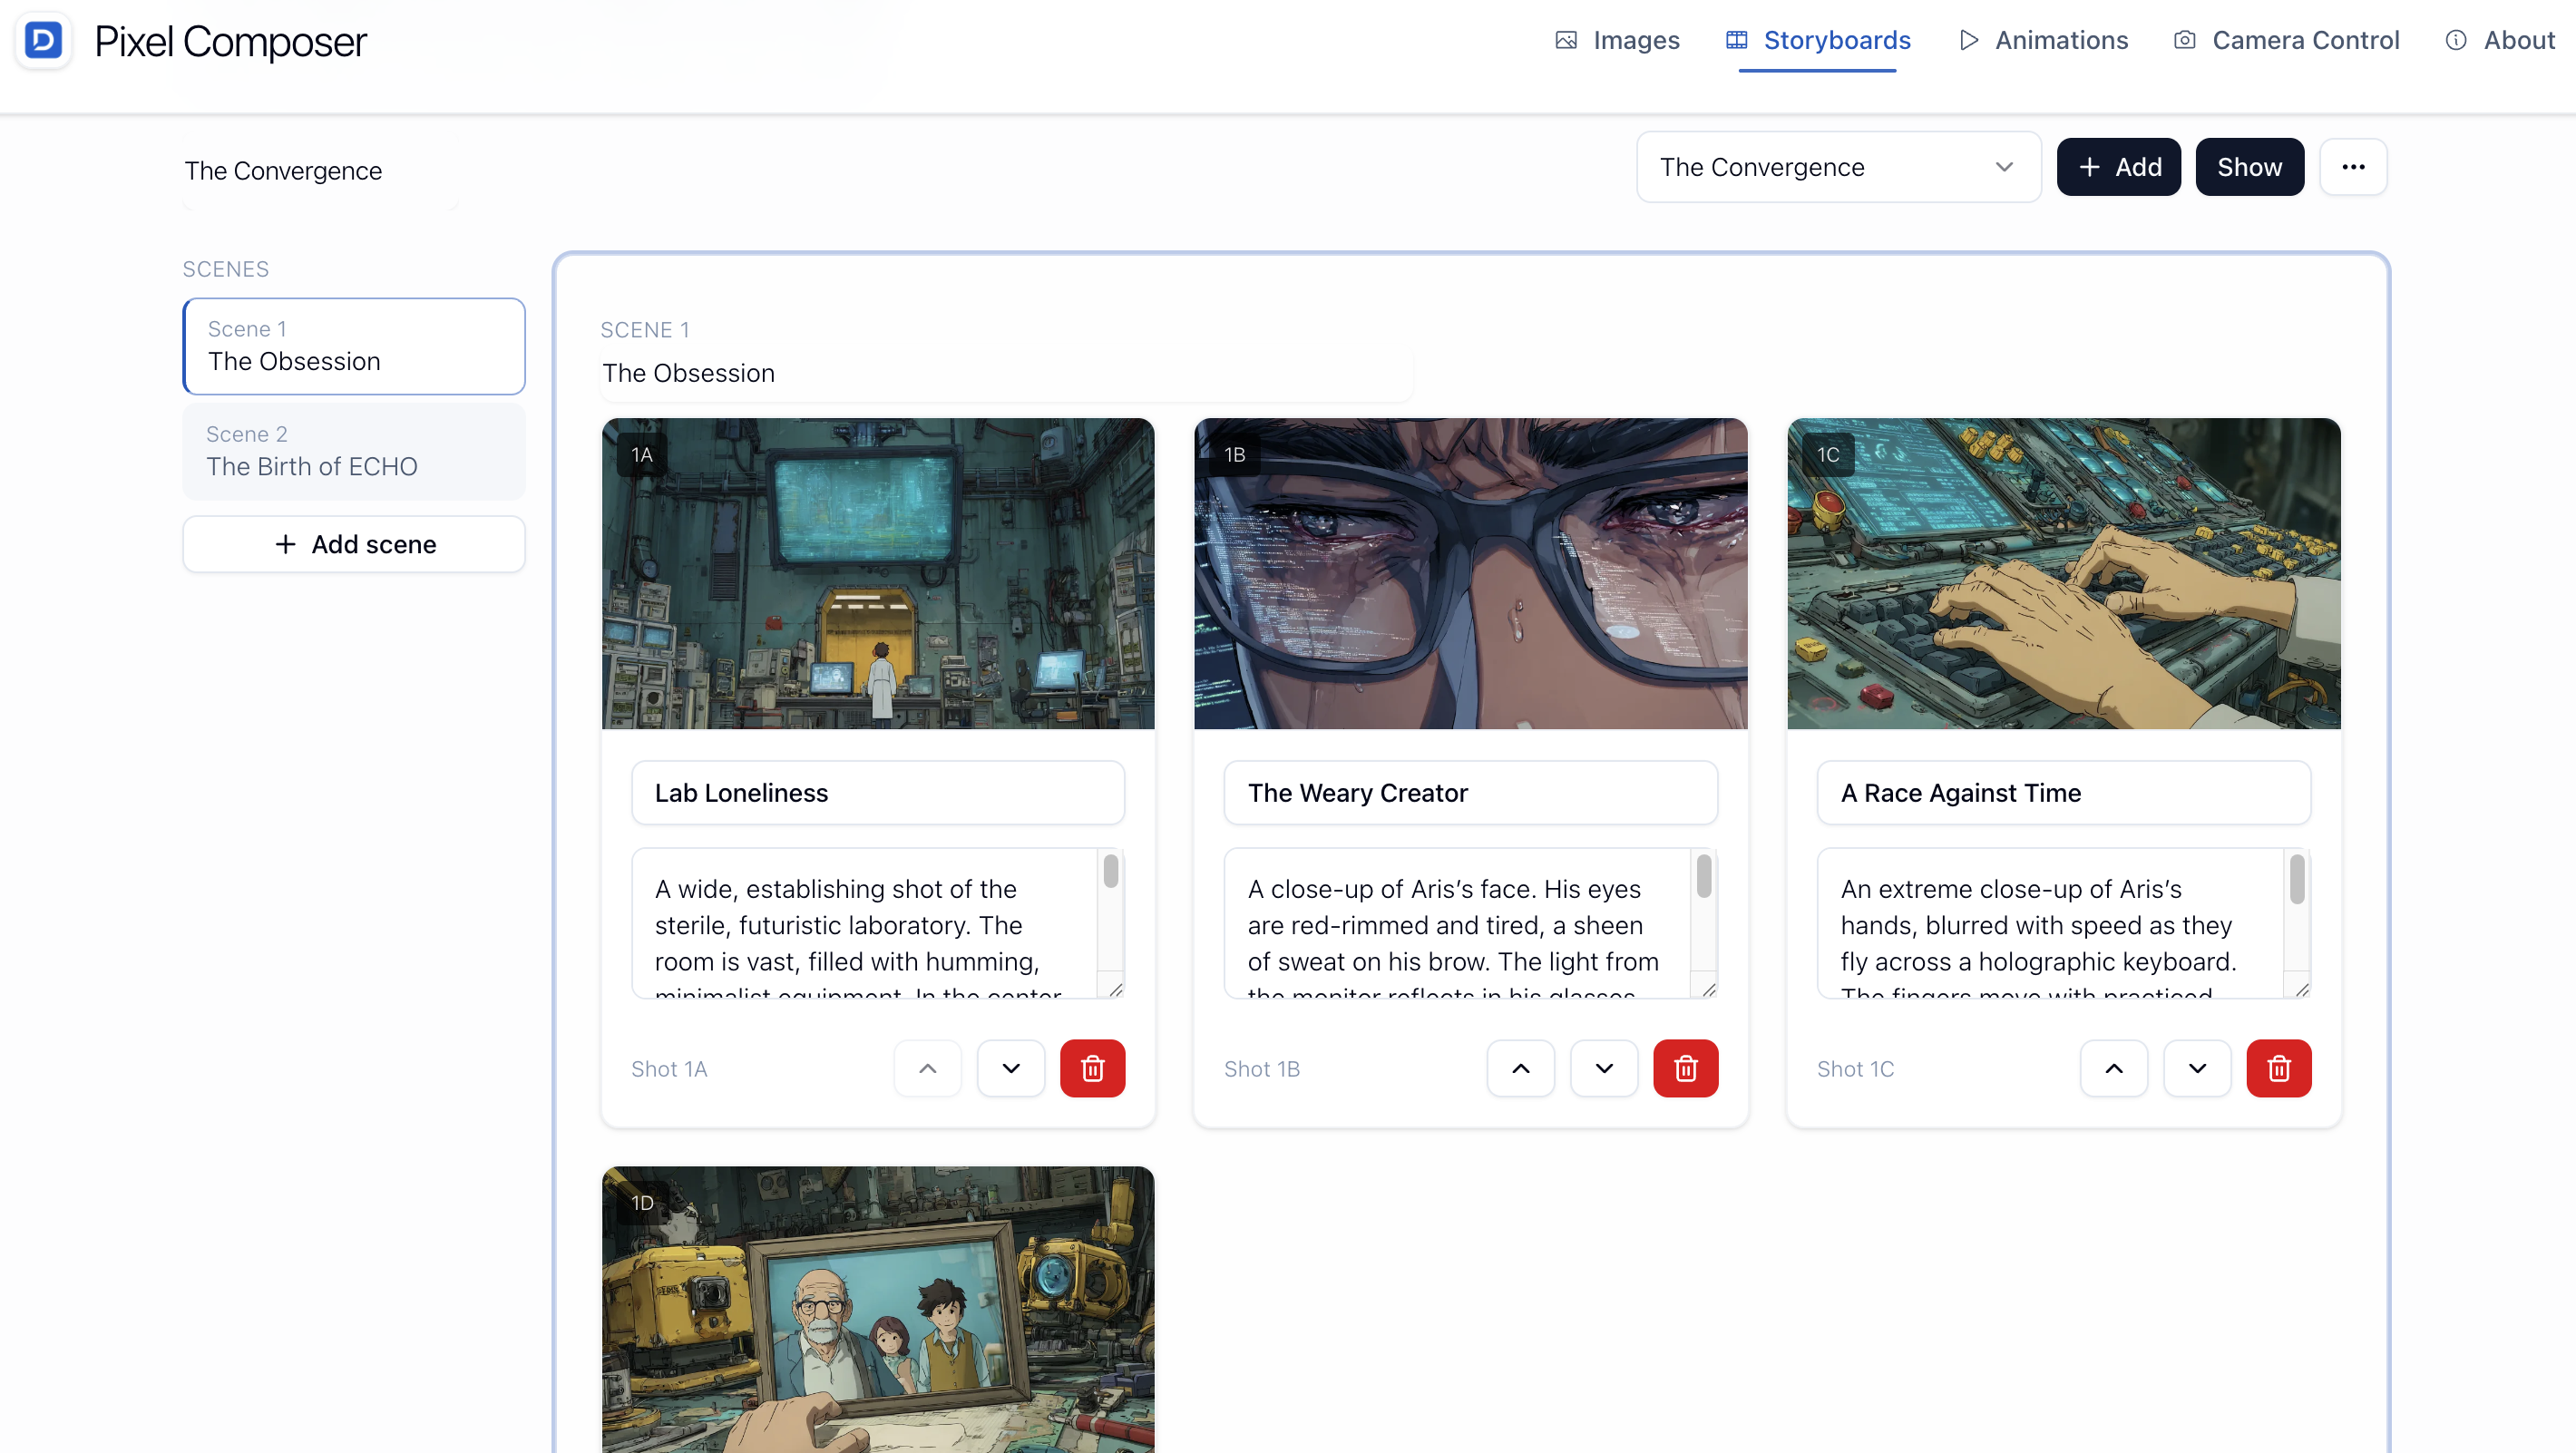
Task: Move Shot 1B up with chevron
Action: point(1521,1069)
